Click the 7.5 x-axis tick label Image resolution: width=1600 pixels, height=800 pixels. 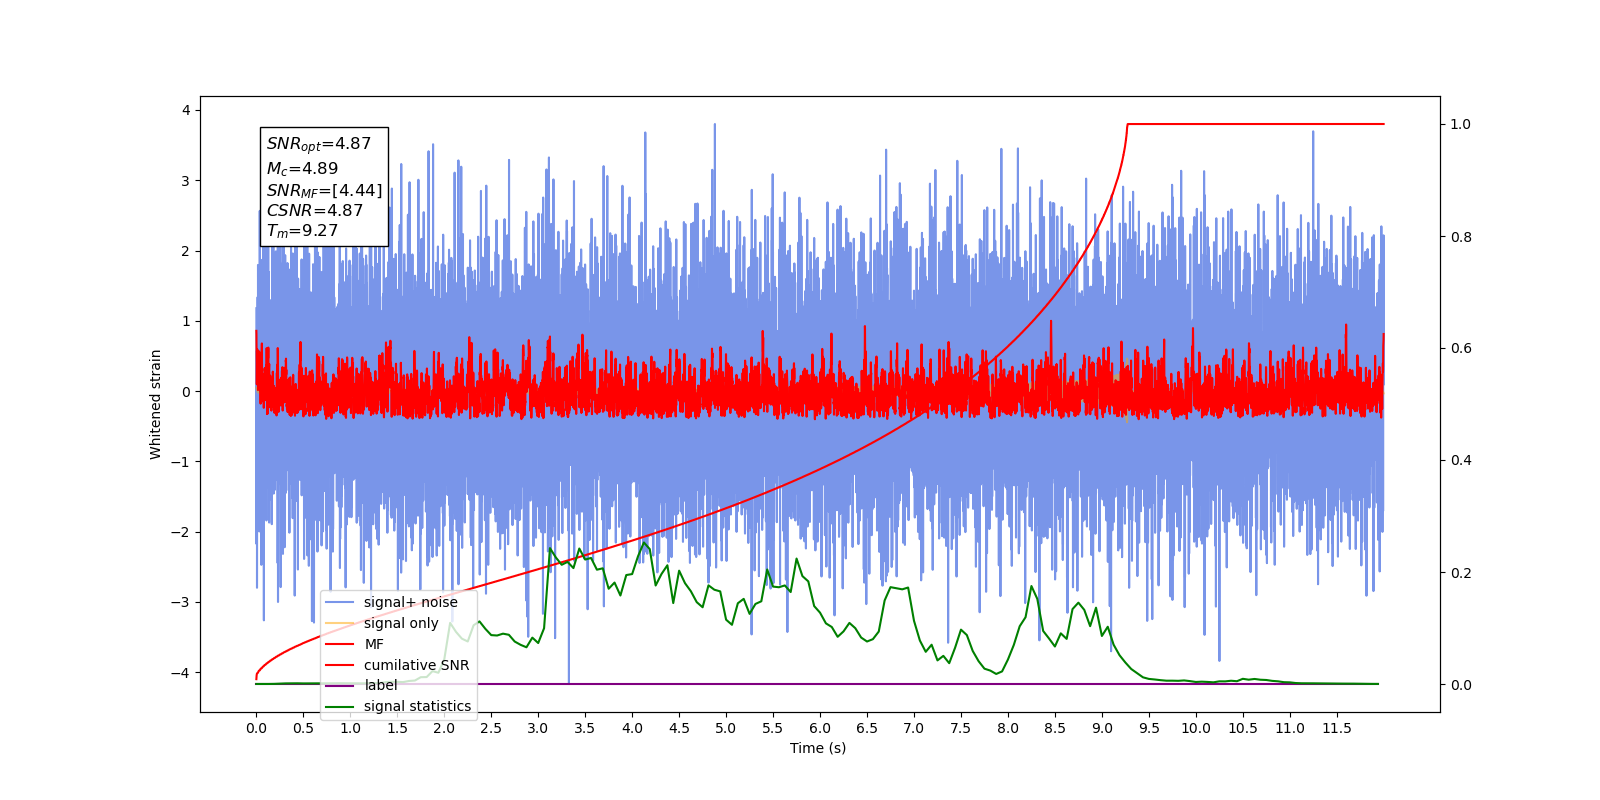pyautogui.click(x=961, y=728)
